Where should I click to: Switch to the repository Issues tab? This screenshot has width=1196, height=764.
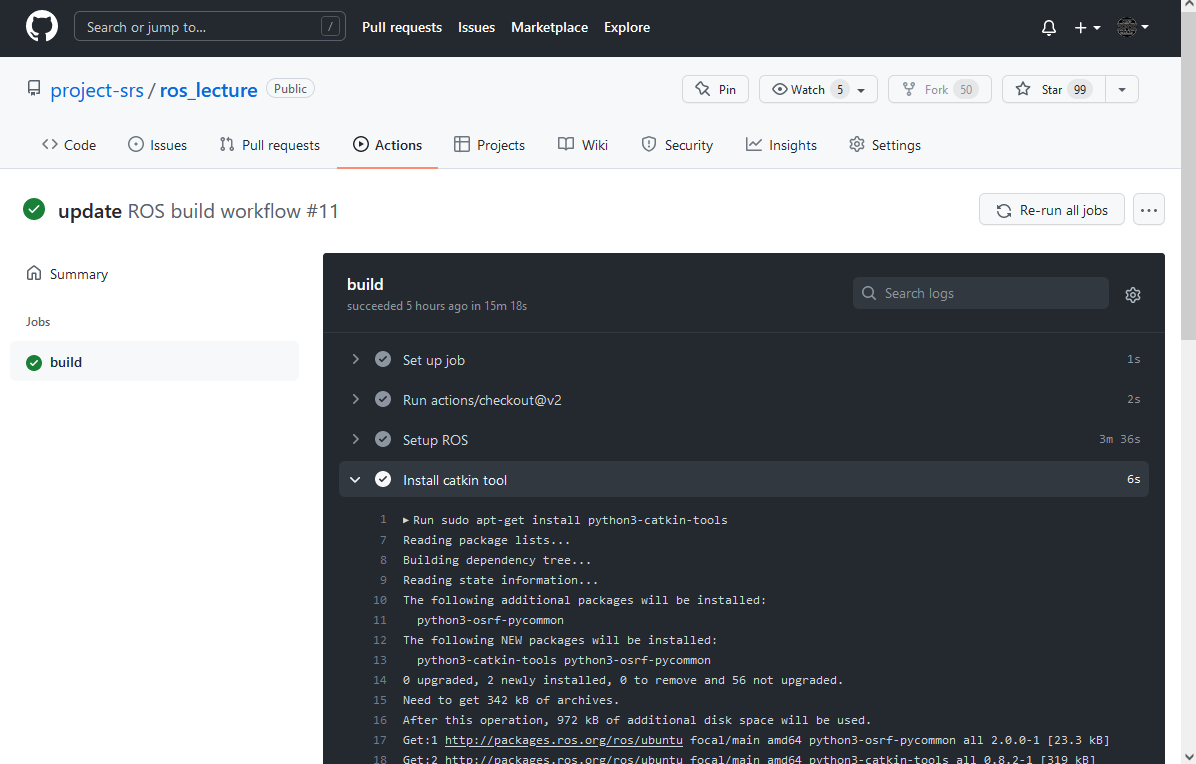(x=157, y=145)
